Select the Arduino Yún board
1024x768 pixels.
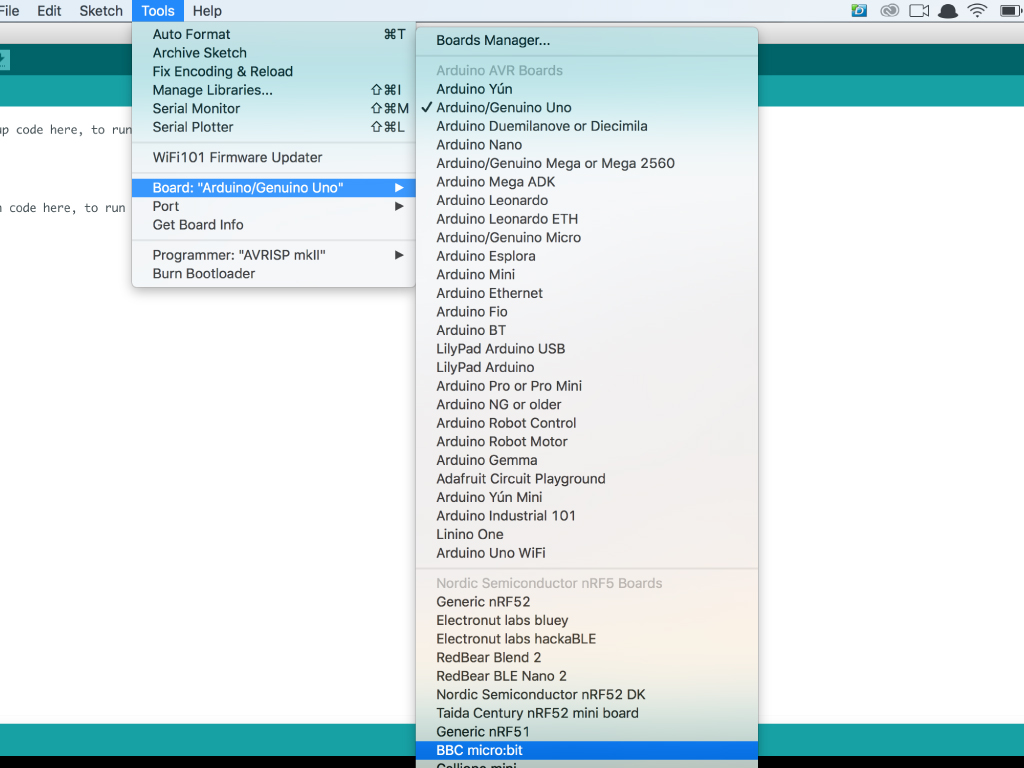(x=586, y=89)
